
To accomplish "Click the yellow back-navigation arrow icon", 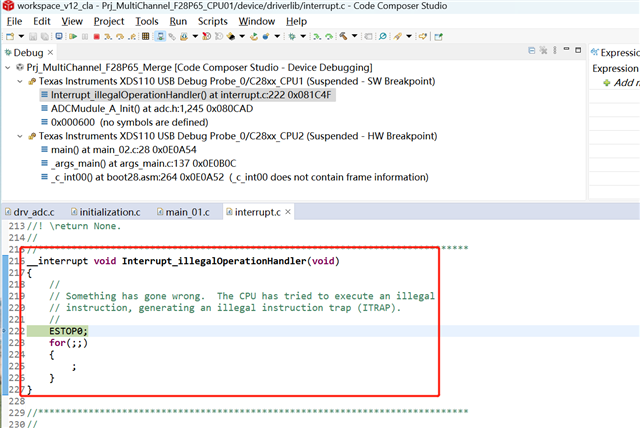I will pos(422,36).
